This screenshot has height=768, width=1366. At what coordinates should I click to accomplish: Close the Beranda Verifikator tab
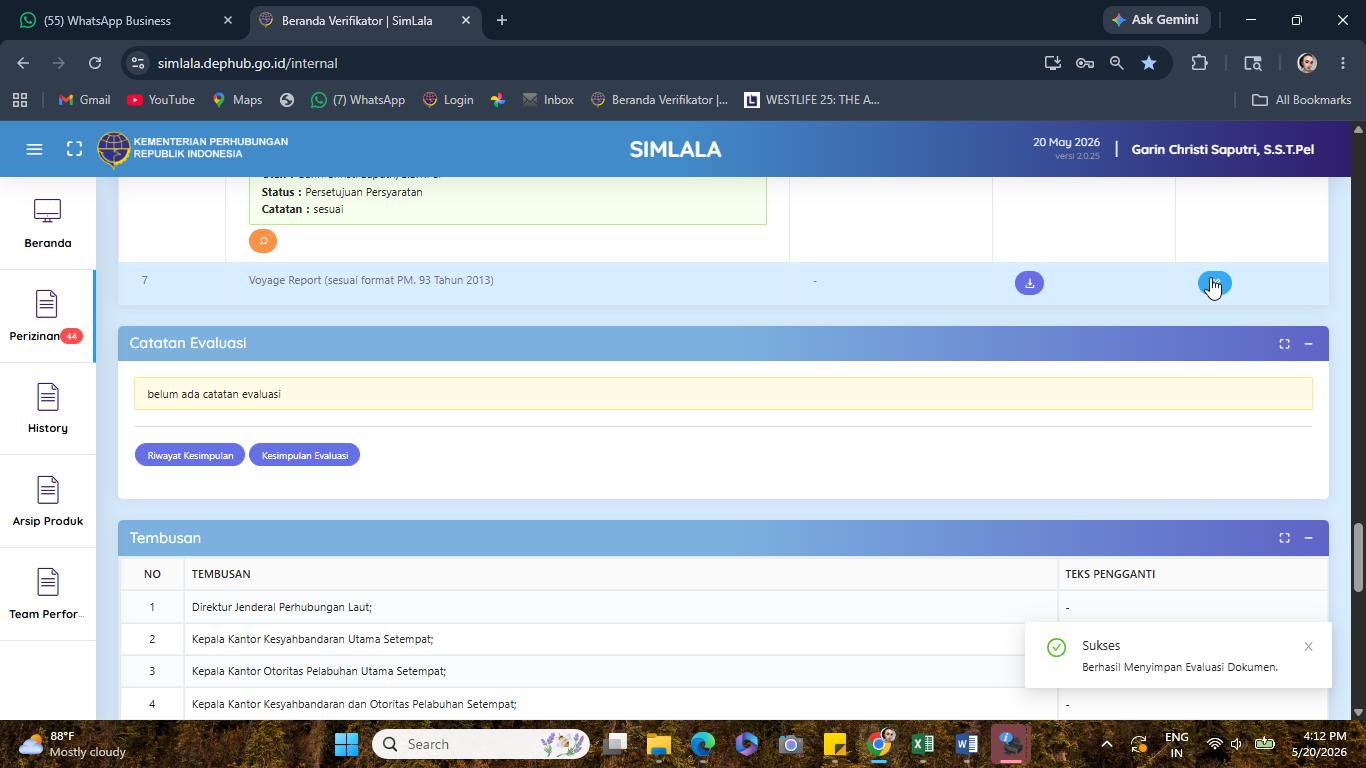coord(465,20)
